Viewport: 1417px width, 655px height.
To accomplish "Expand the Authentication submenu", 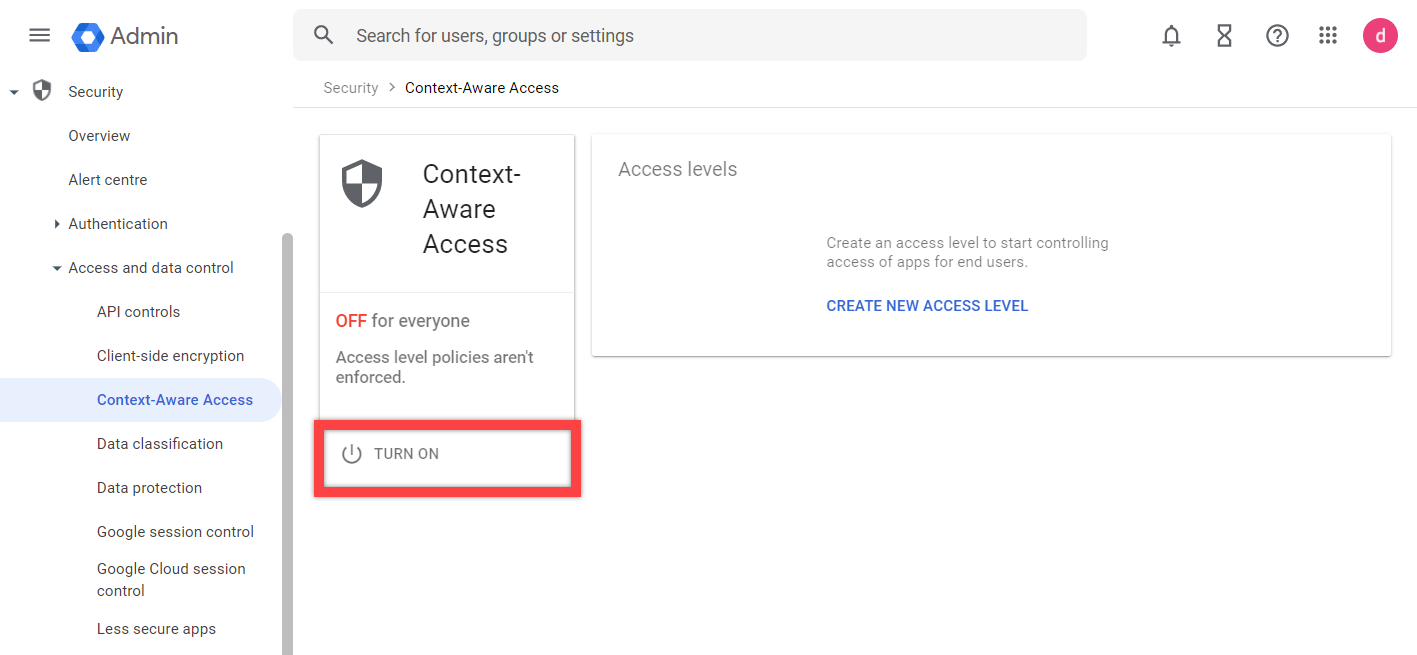I will tap(57, 224).
